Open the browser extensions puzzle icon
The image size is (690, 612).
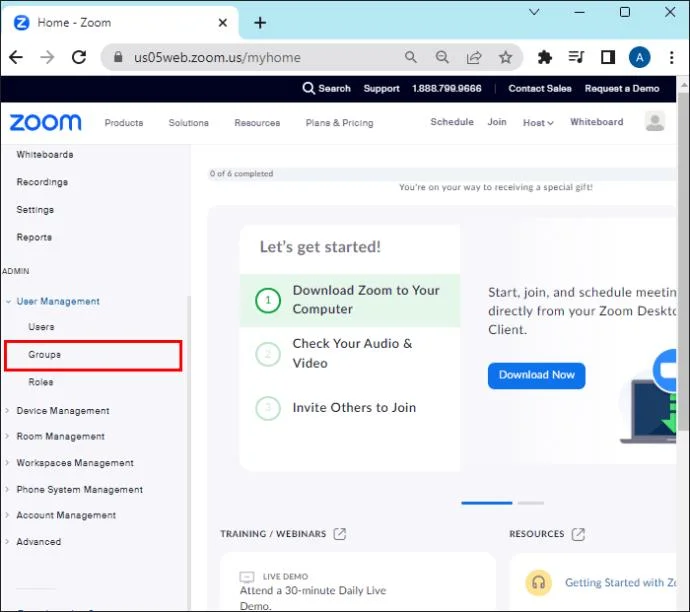[x=544, y=57]
